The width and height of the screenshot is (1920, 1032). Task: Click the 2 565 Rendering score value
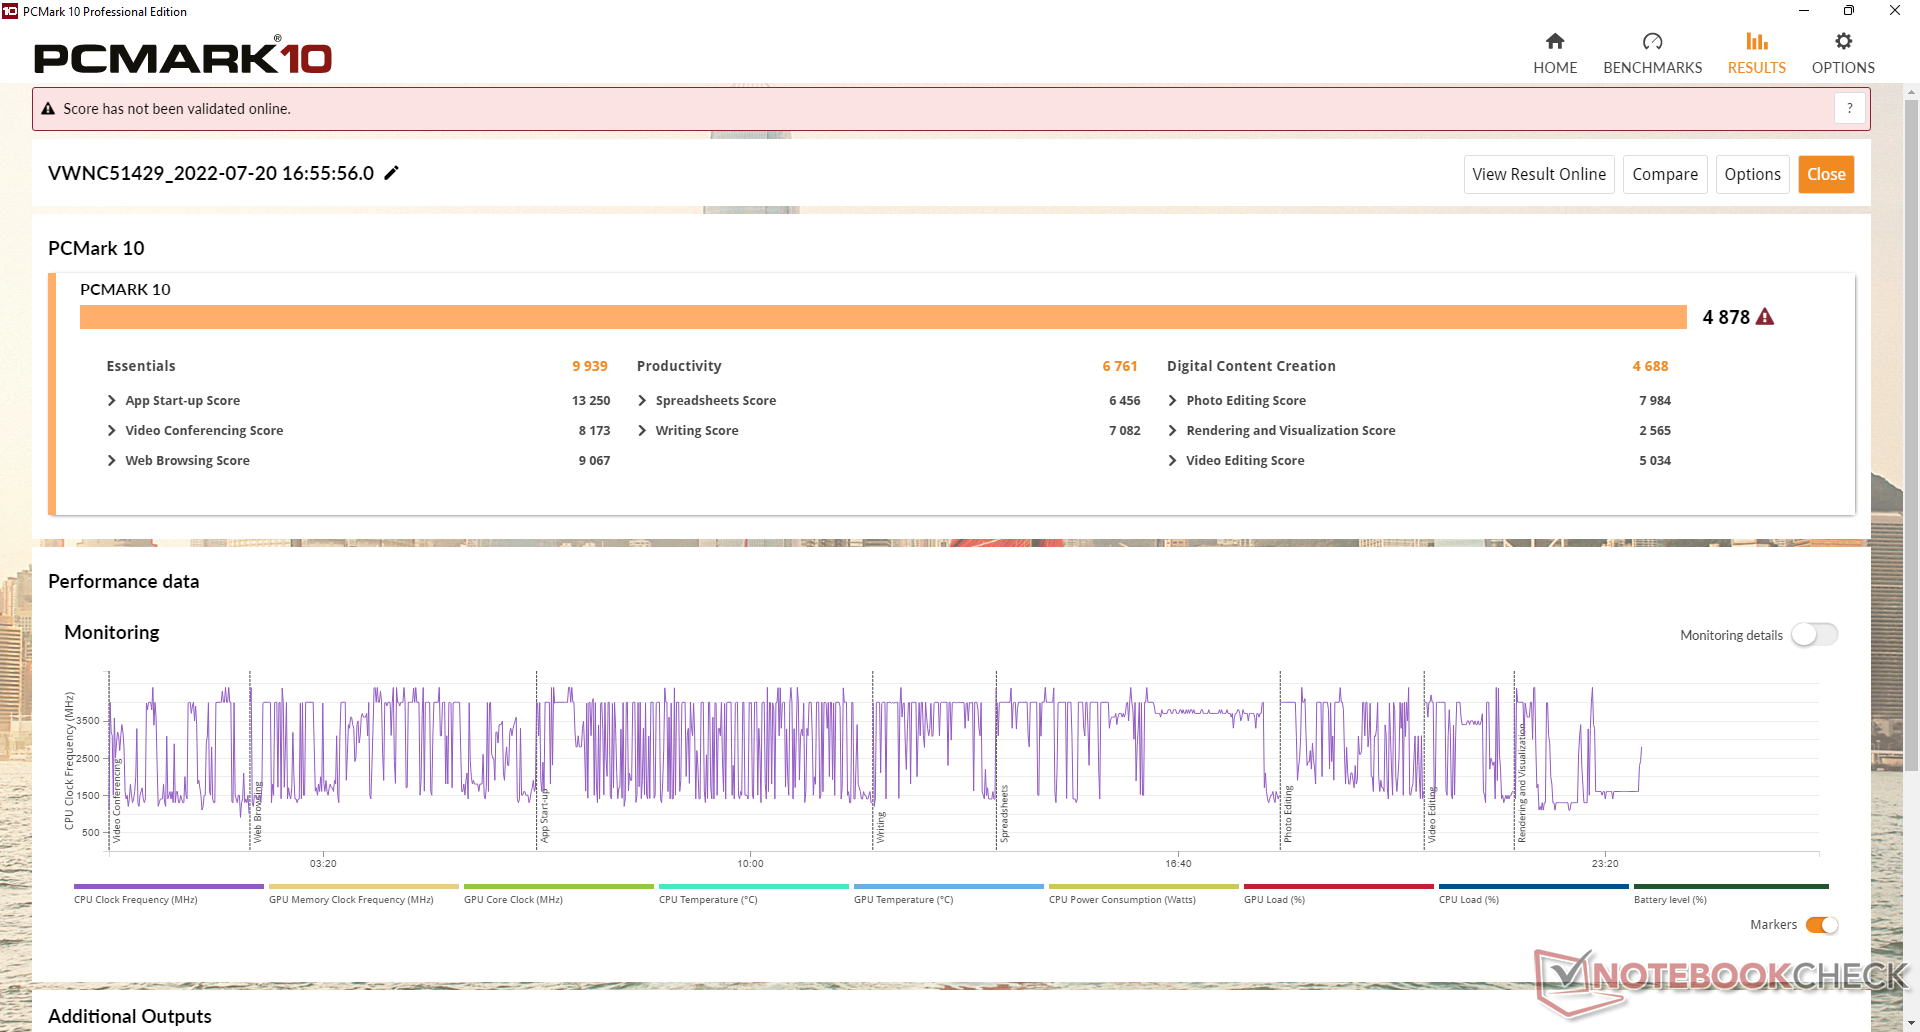point(1655,430)
